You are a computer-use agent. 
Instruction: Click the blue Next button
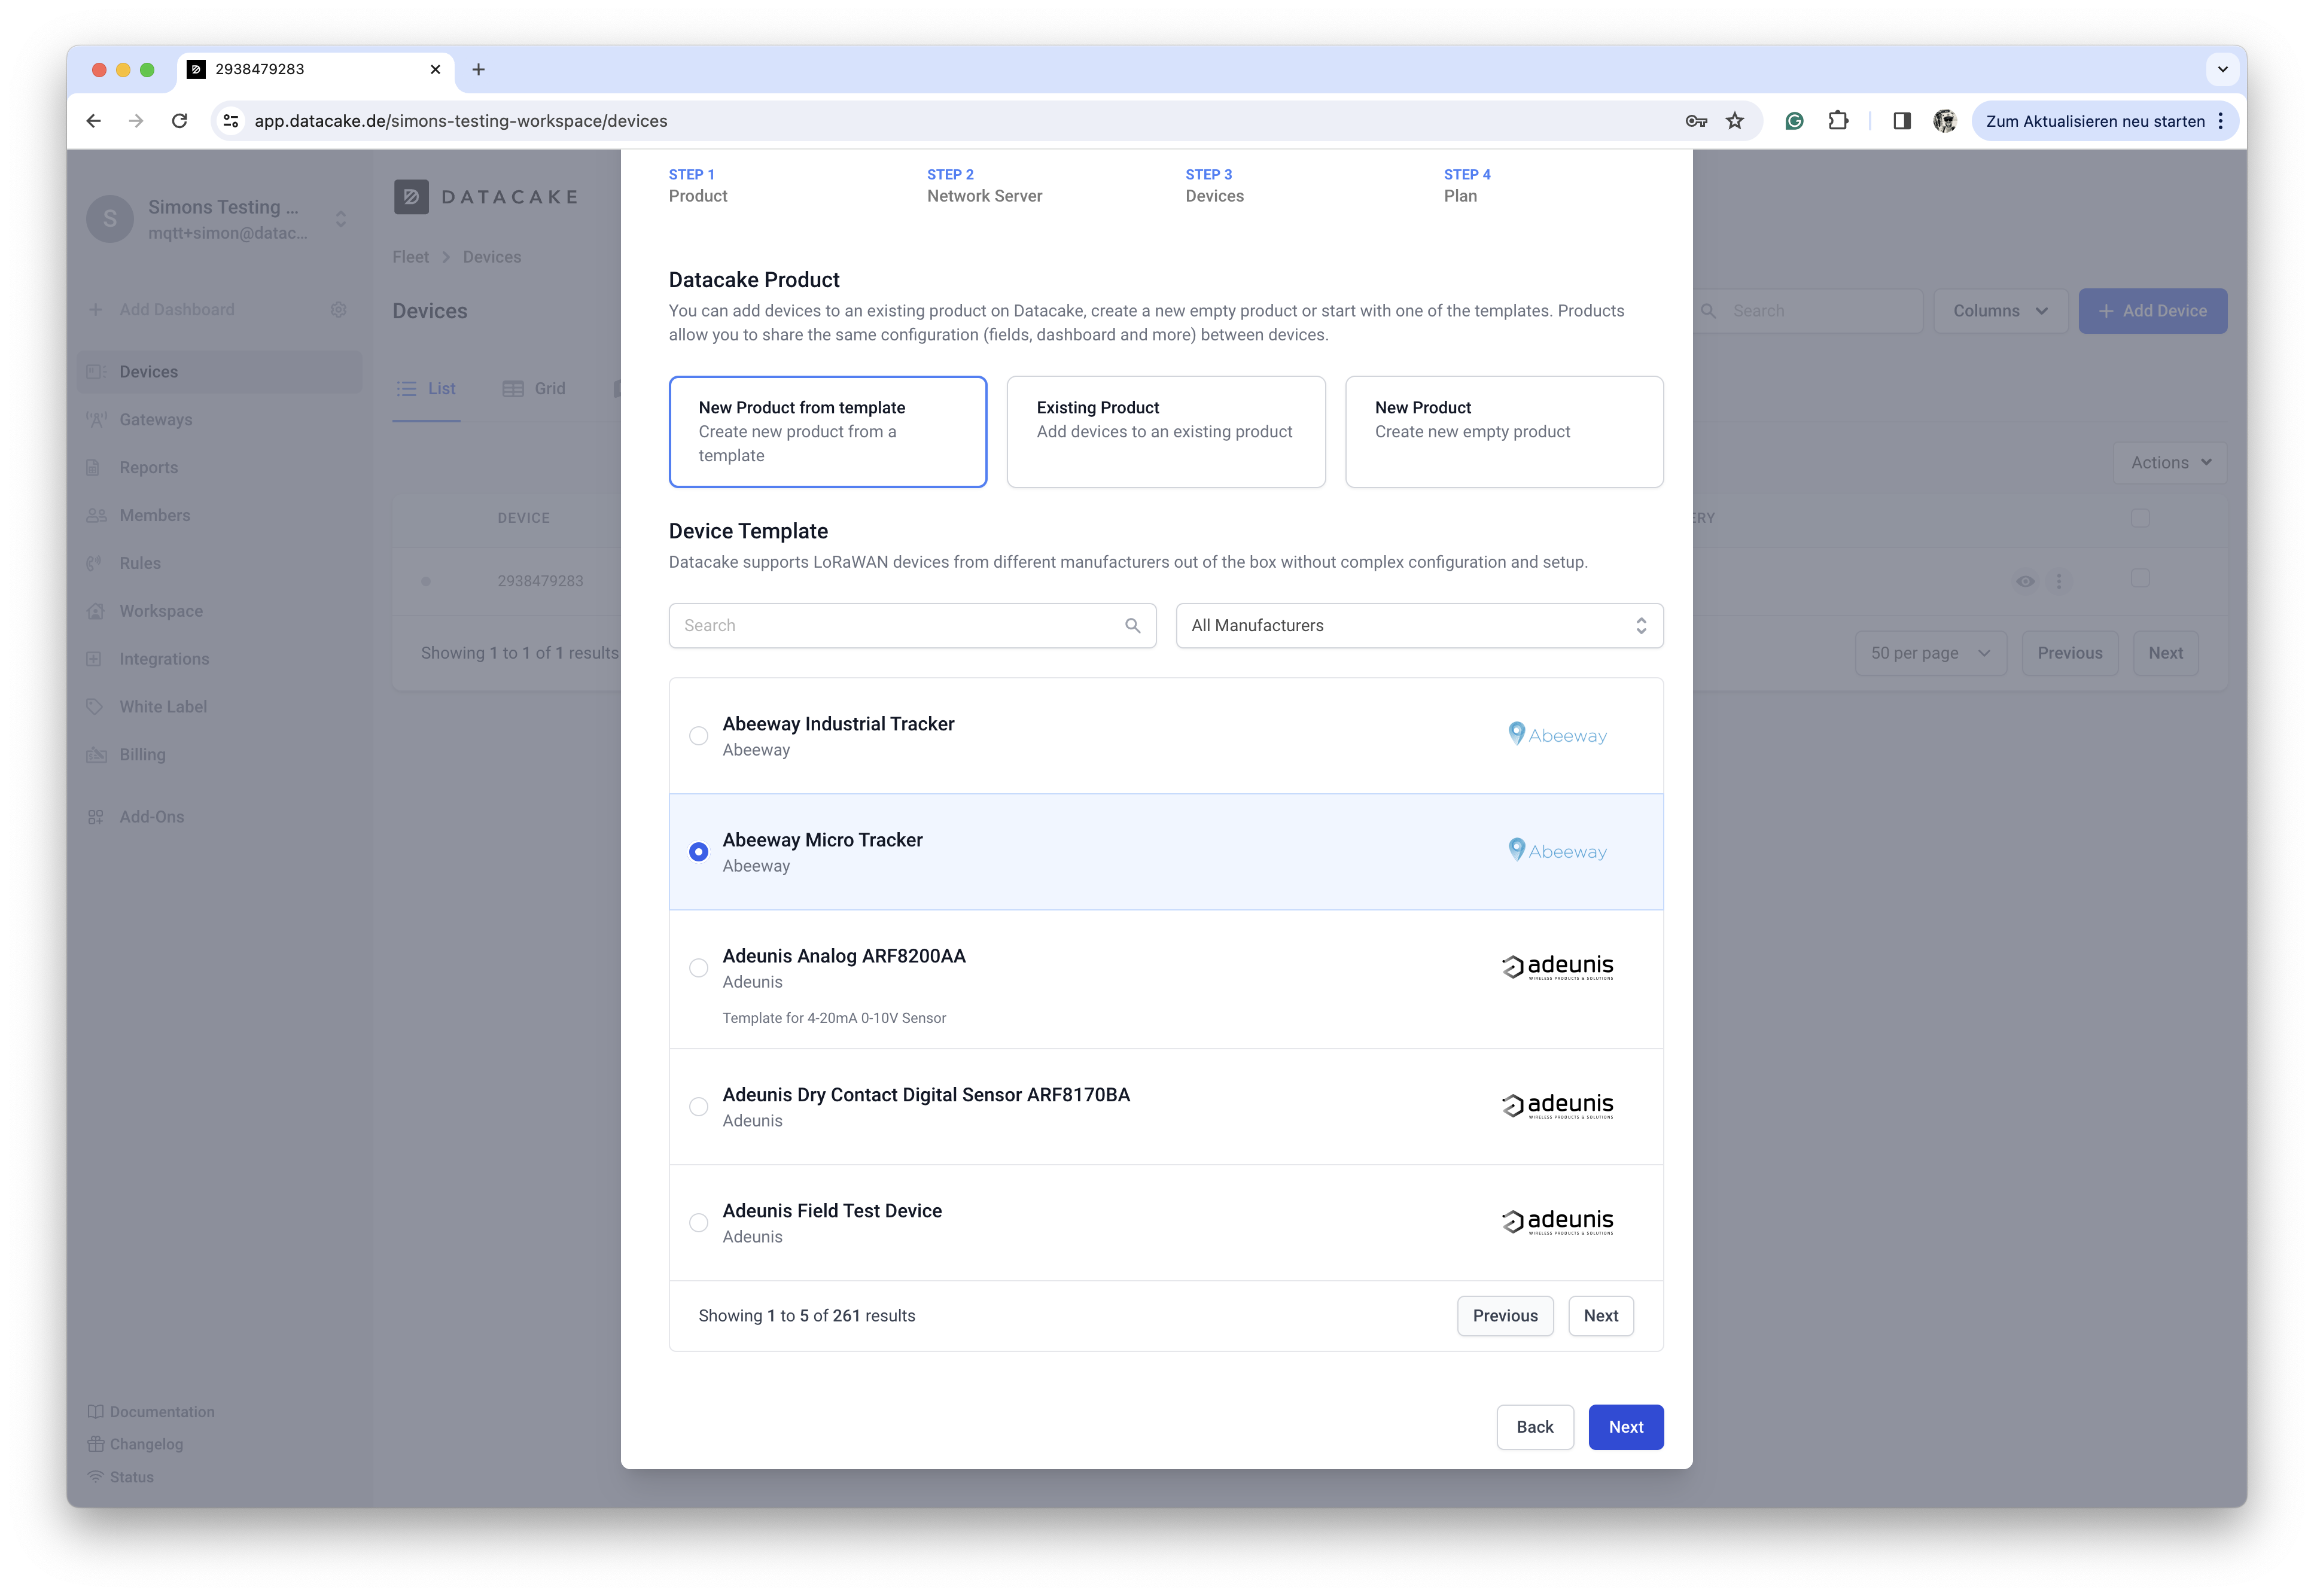coord(1625,1427)
